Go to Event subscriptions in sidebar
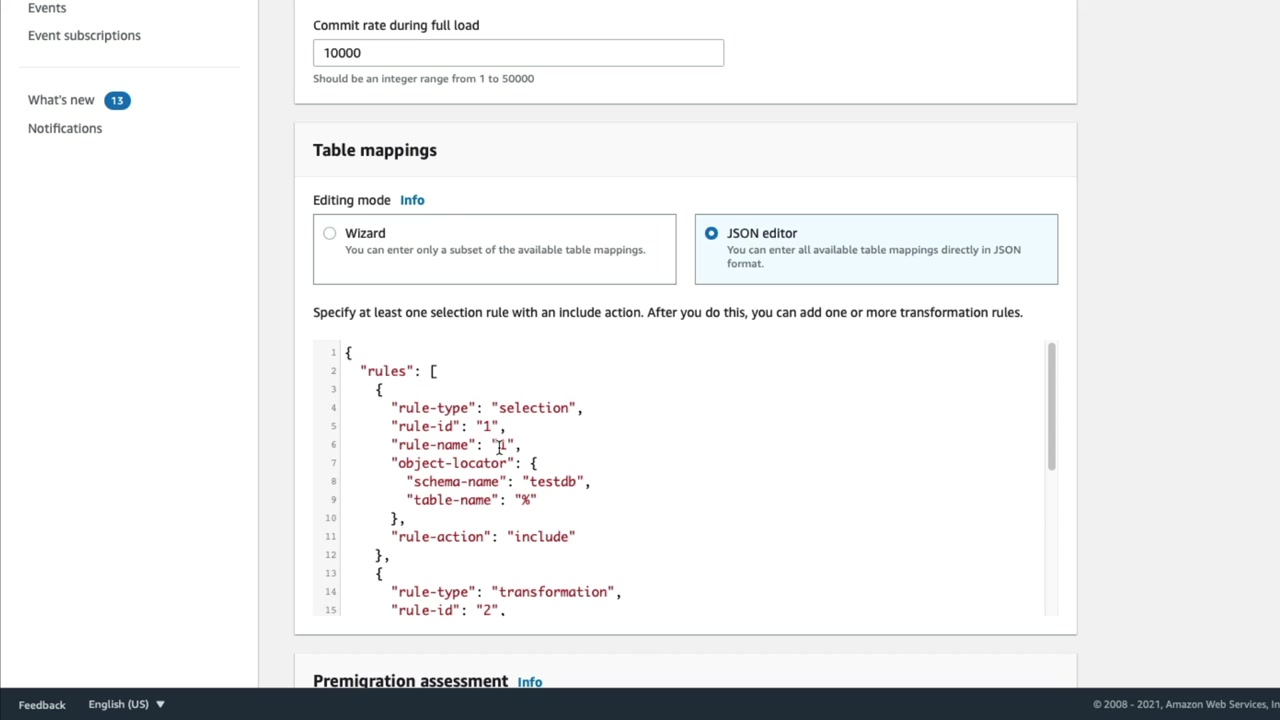Screen dimensions: 1280x720 (84, 36)
